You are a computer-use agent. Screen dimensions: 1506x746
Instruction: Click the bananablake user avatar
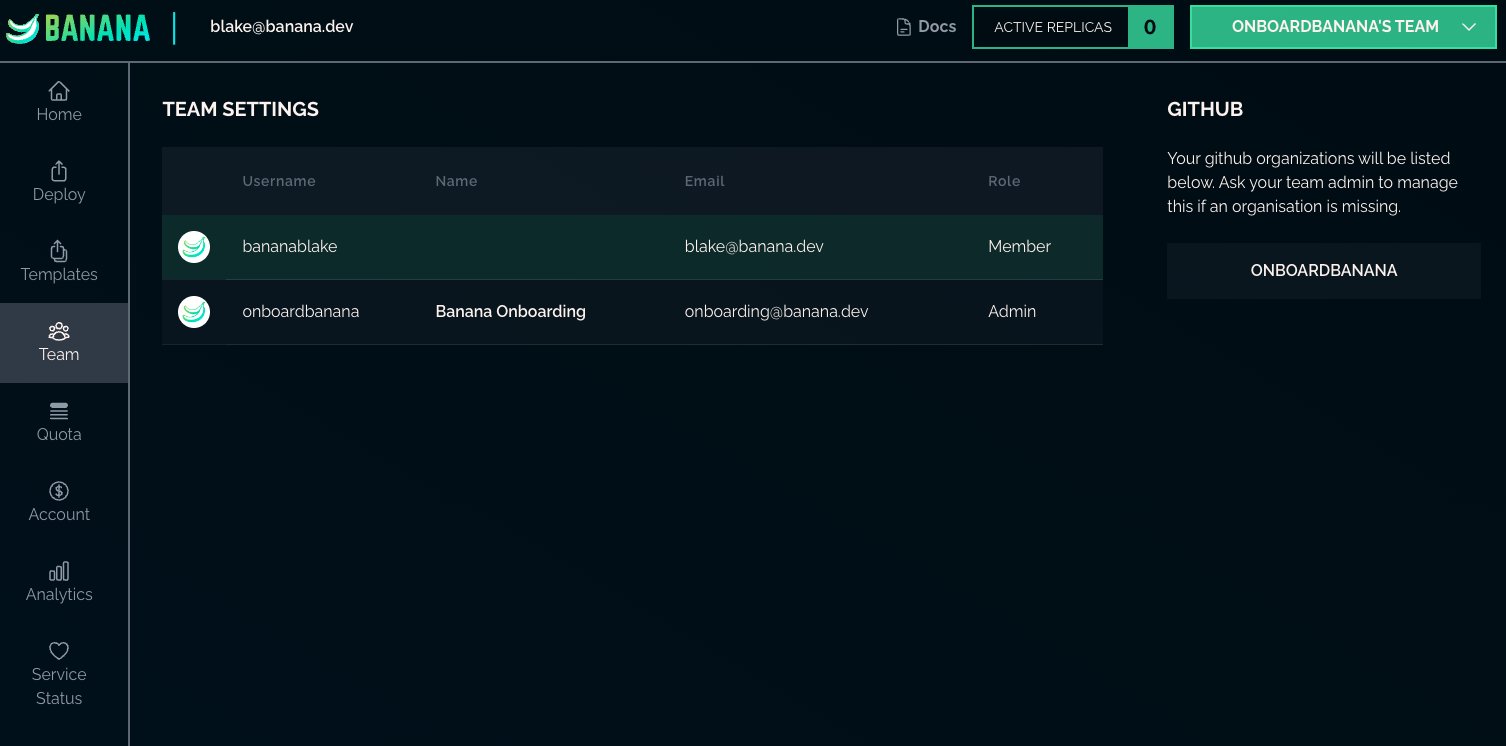pos(194,247)
